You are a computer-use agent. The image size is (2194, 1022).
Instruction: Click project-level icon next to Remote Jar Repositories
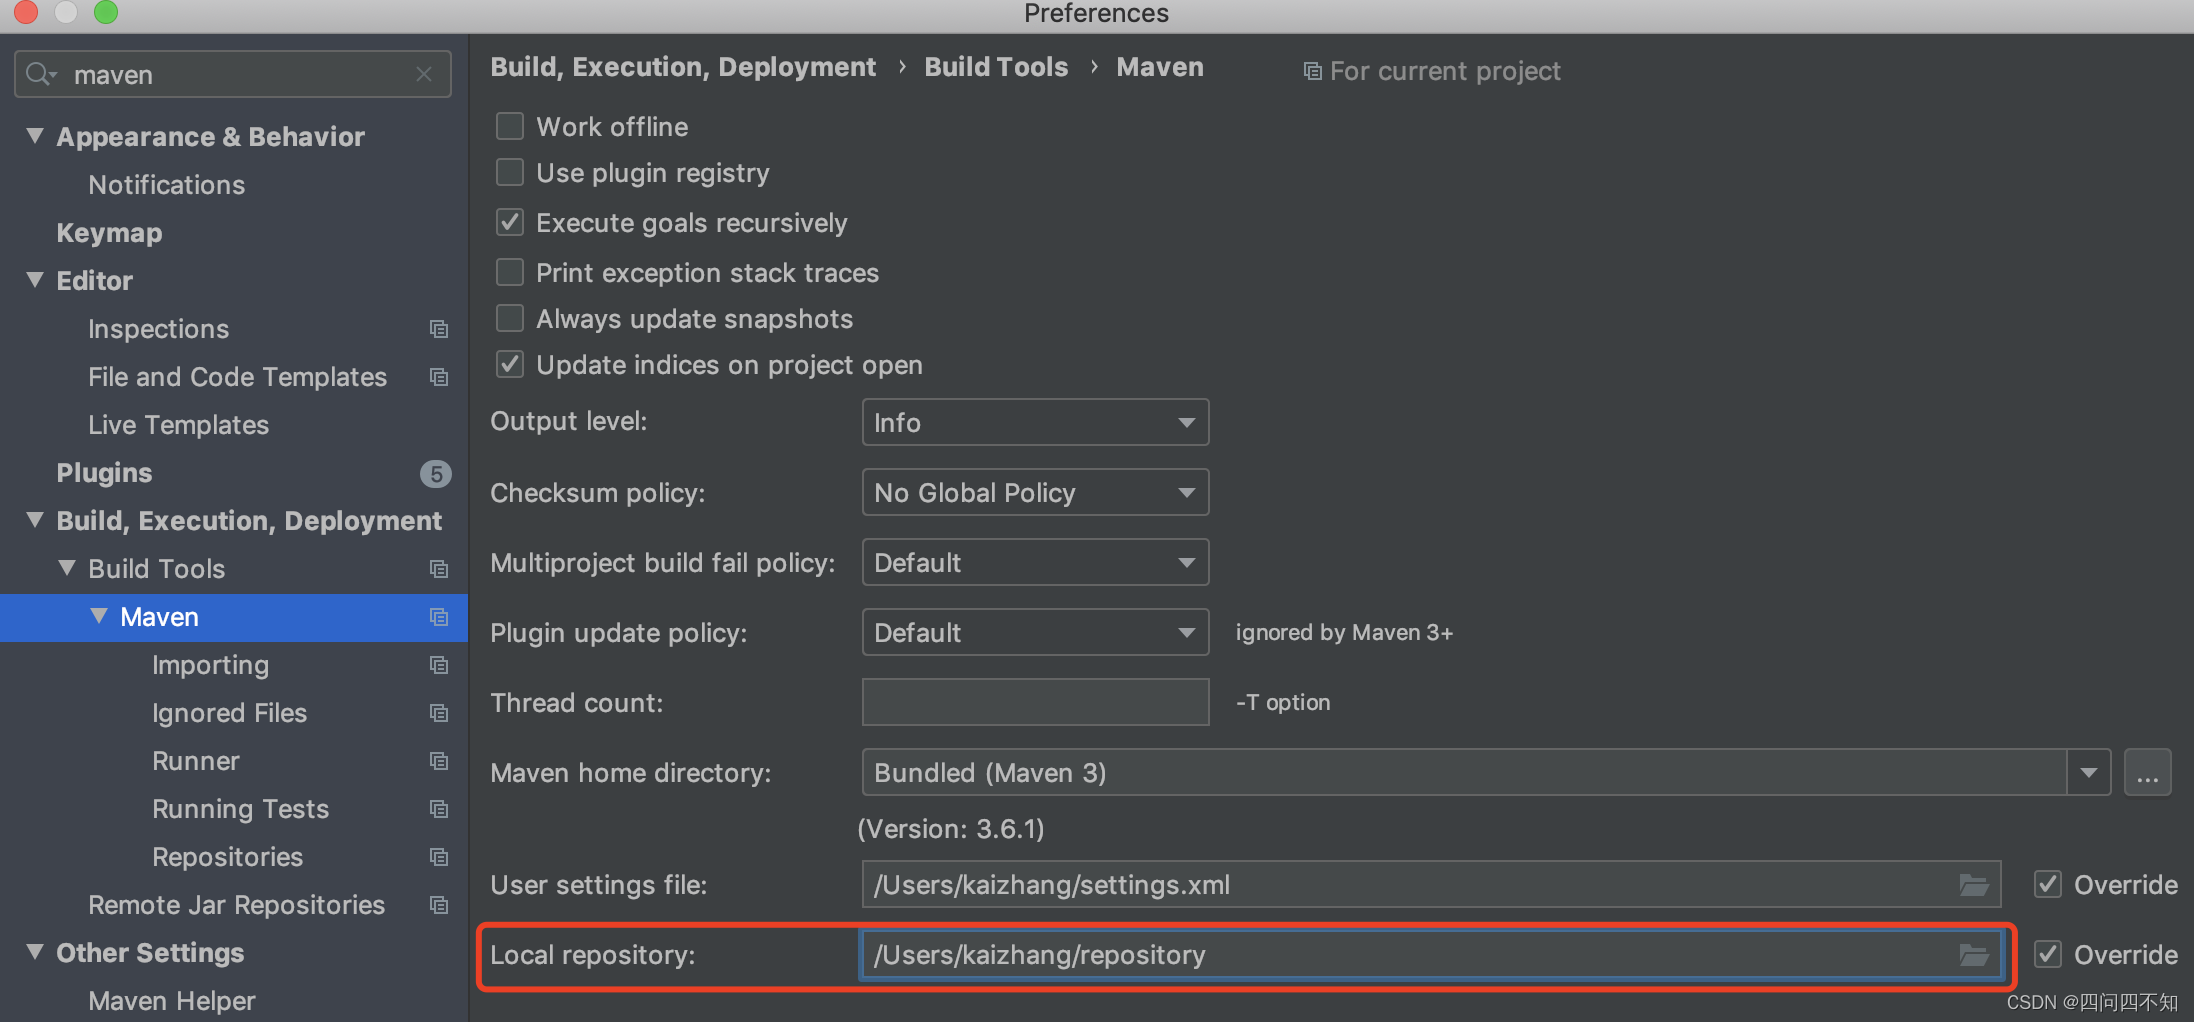(438, 905)
